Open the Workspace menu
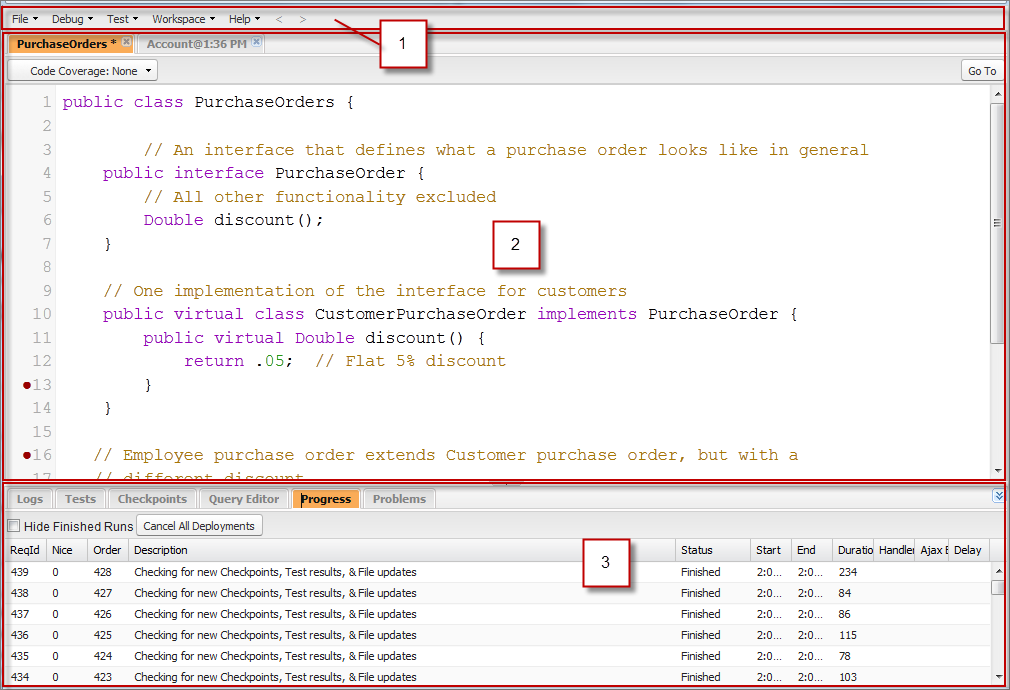The image size is (1010, 690). tap(184, 19)
